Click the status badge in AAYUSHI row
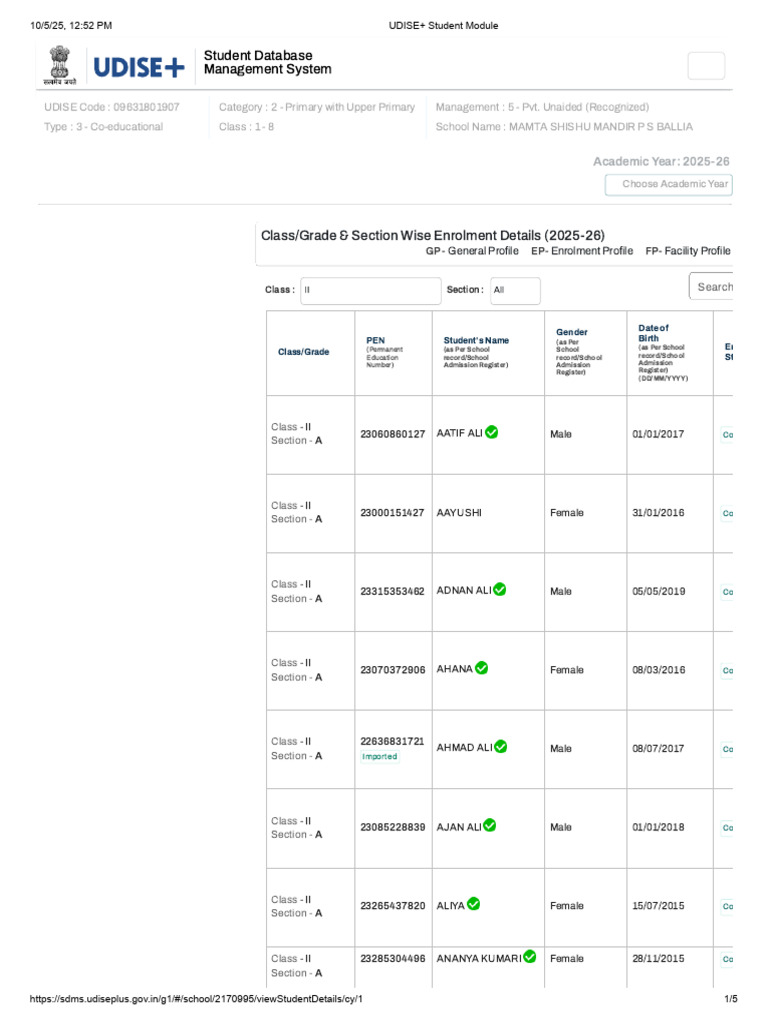This screenshot has width=768, height=1024. [x=727, y=513]
